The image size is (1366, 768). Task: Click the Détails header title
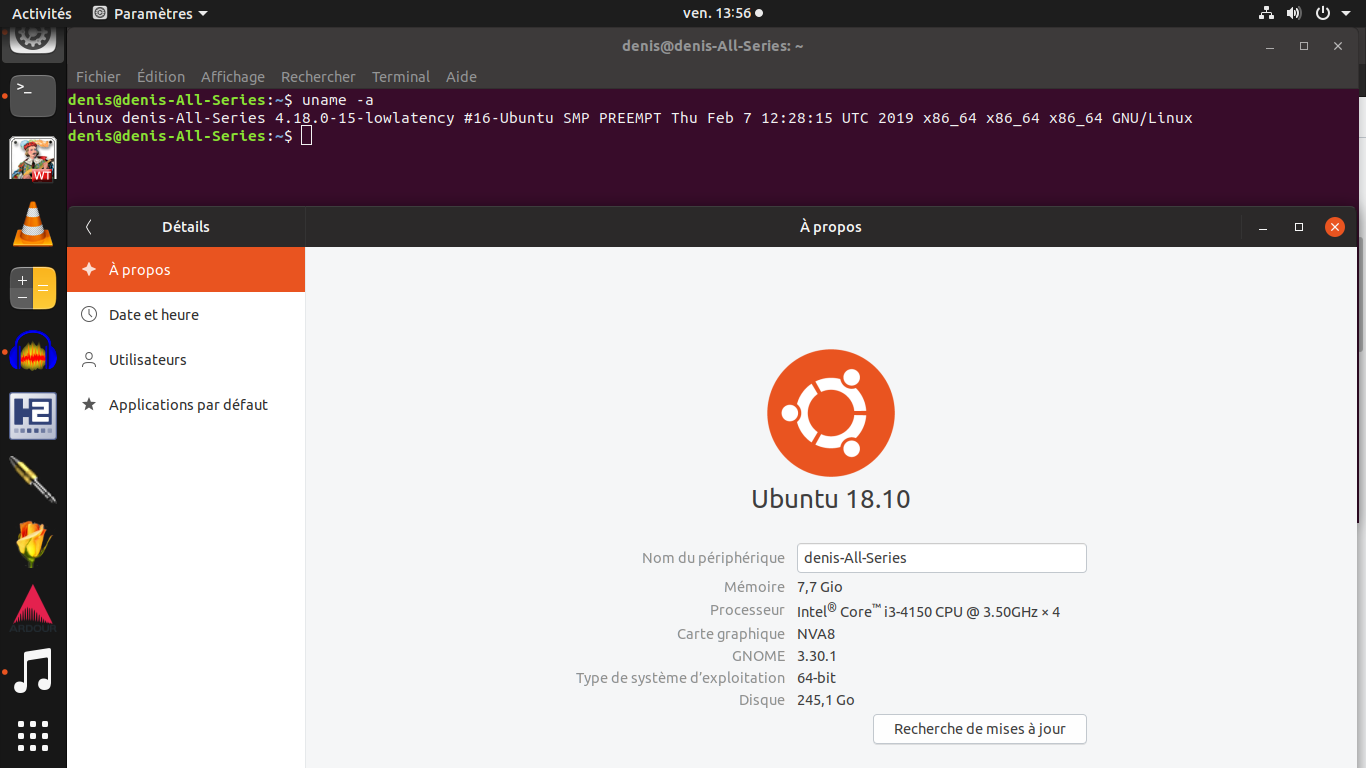[186, 227]
